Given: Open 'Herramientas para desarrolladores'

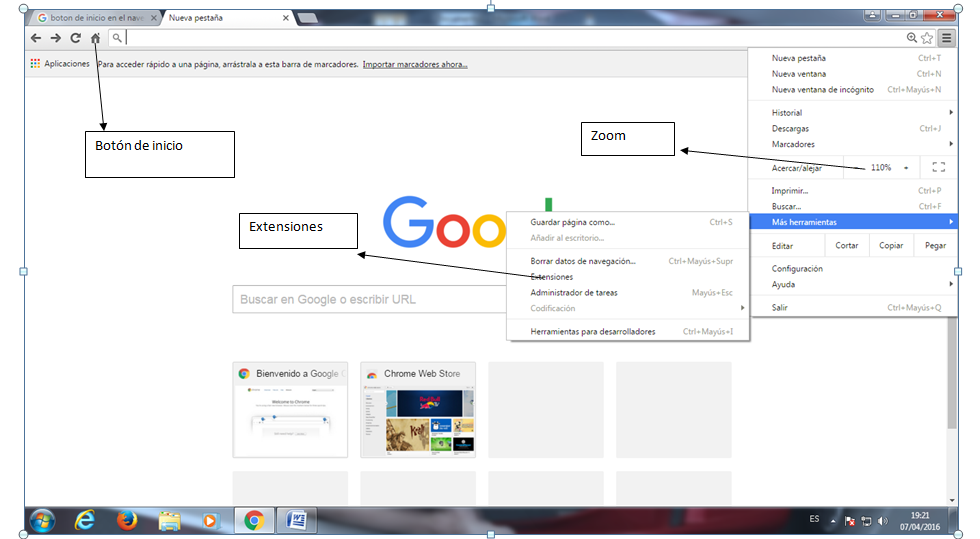Looking at the screenshot, I should (x=628, y=331).
